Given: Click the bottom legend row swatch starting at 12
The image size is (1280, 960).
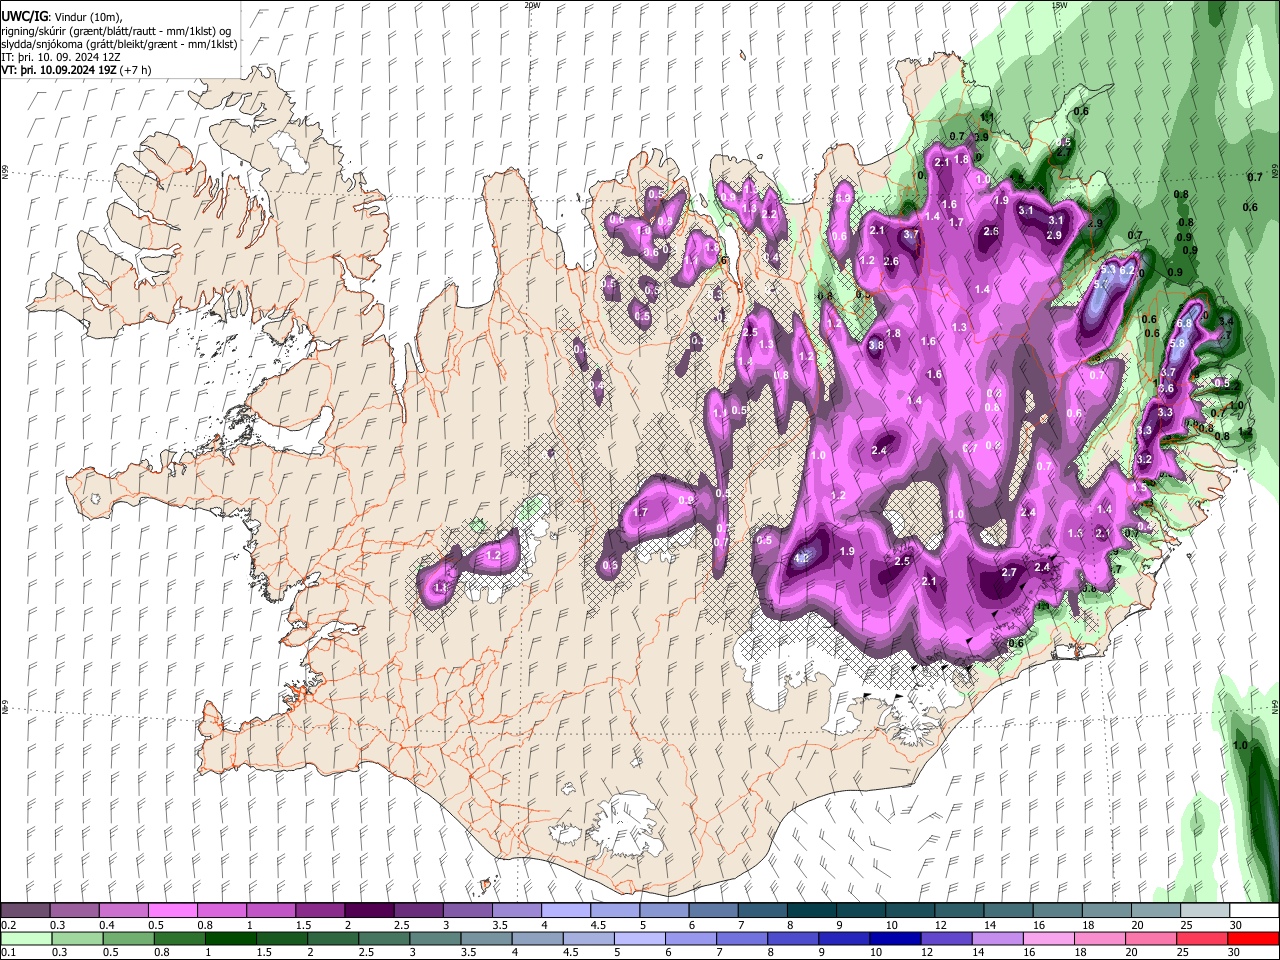Looking at the screenshot, I should tap(947, 939).
